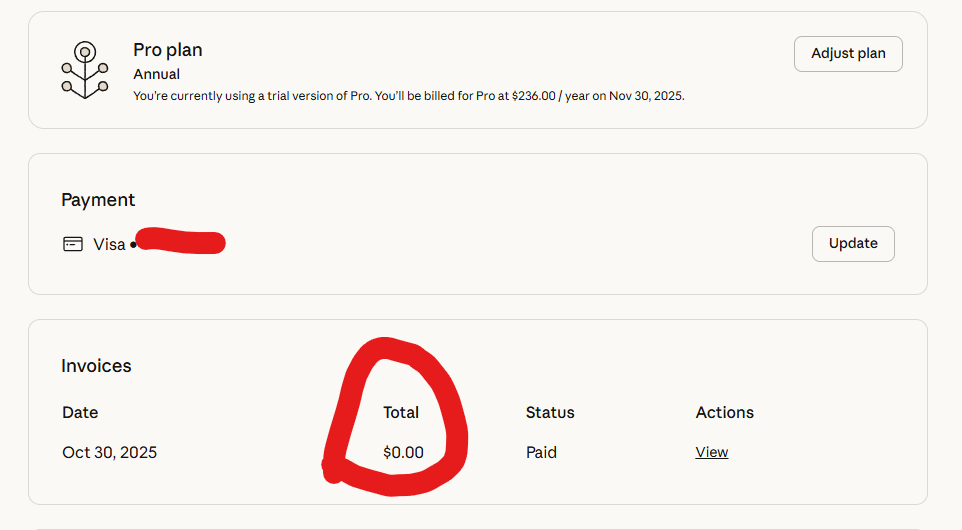Click the Pro plan heading
Viewport: 962px width, 530px height.
click(168, 50)
